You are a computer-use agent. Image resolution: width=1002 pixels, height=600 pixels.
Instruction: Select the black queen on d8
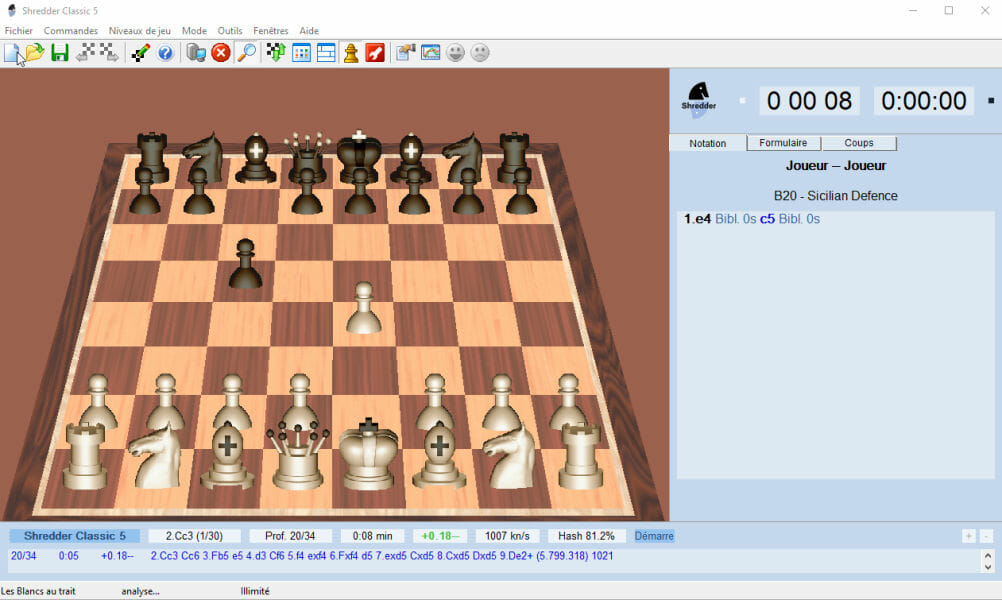(307, 158)
